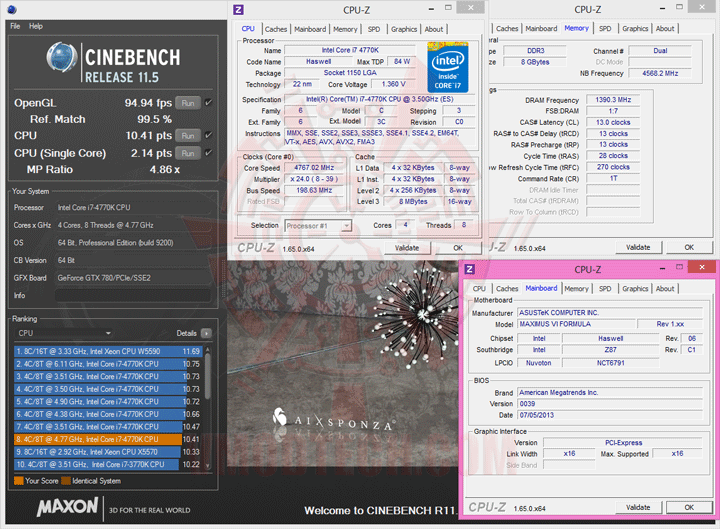This screenshot has height=529, width=720.
Task: Click the Processor Name Intel Core i7 4770K field
Action: (350, 50)
